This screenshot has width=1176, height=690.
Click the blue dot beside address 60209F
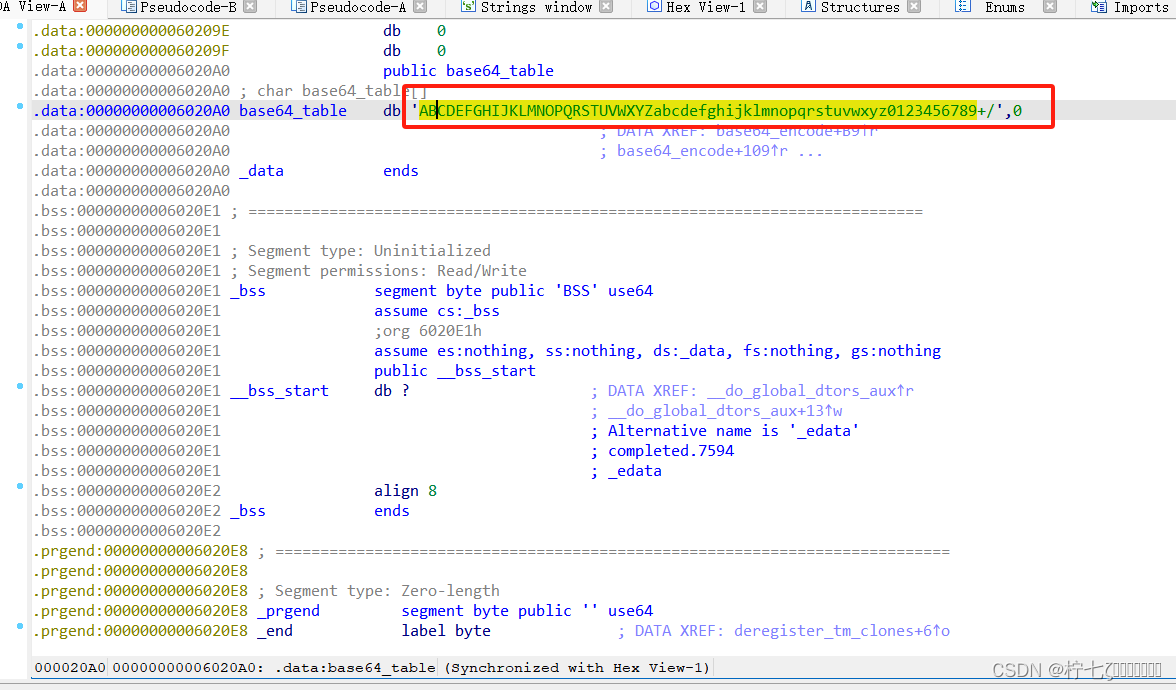[x=20, y=46]
